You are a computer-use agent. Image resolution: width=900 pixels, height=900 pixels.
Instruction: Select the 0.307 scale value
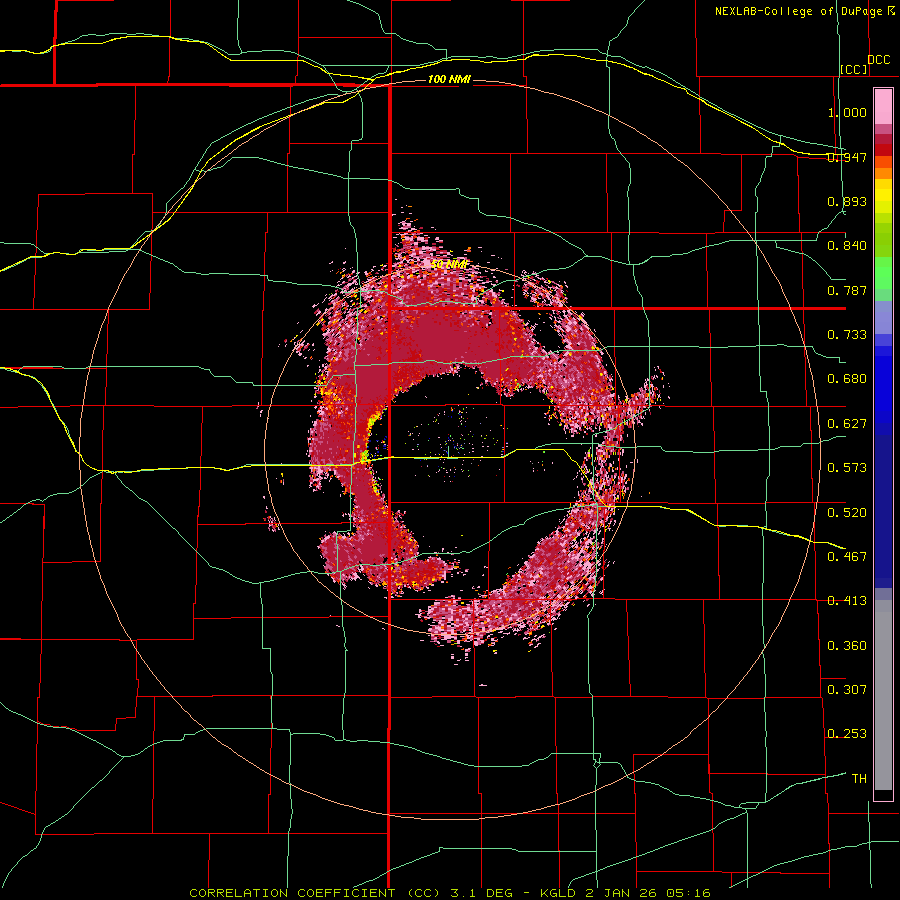[x=847, y=689]
